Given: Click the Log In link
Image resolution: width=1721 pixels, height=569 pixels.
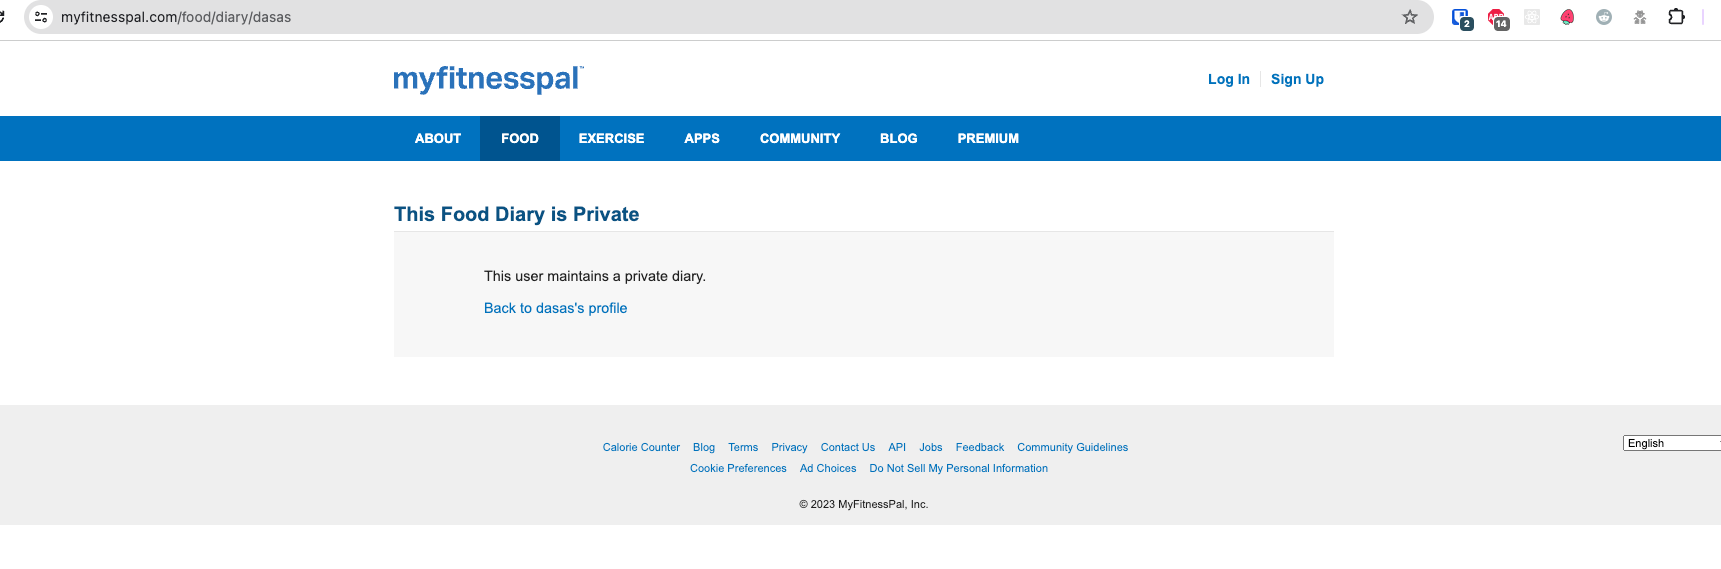Looking at the screenshot, I should (1228, 79).
